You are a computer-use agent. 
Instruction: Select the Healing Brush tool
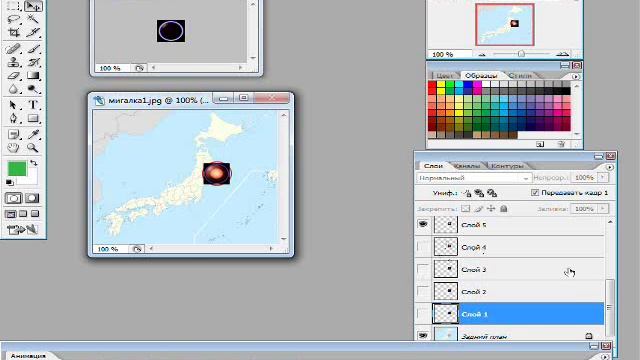13,49
